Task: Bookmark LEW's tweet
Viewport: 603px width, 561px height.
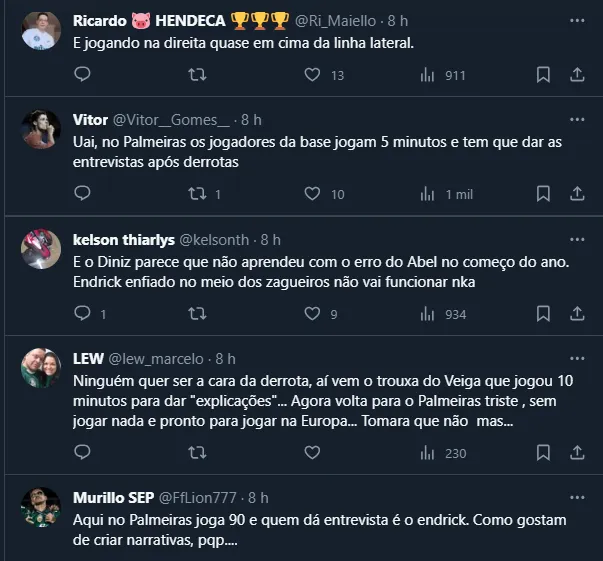Action: 542,453
